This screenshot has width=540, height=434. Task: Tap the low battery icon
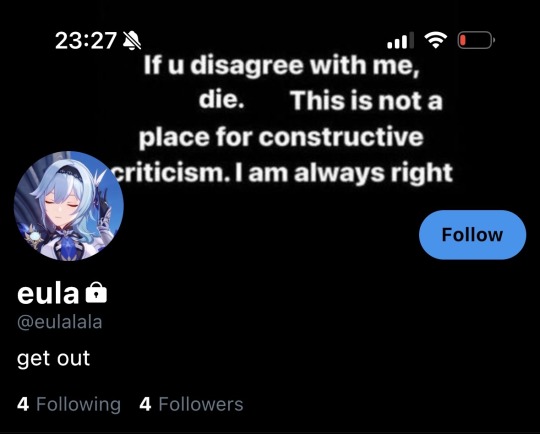[476, 40]
